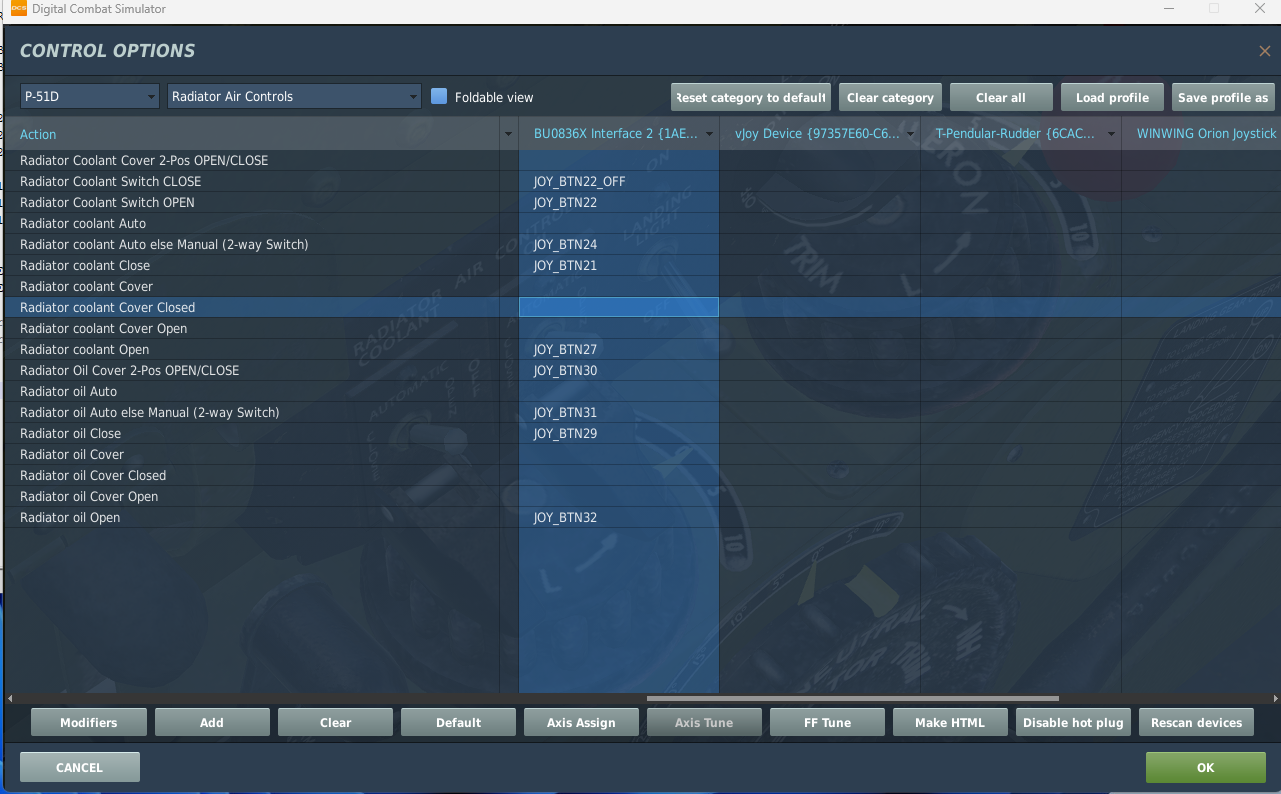Click the Disable hot plug button
This screenshot has height=794, width=1281.
(x=1073, y=722)
